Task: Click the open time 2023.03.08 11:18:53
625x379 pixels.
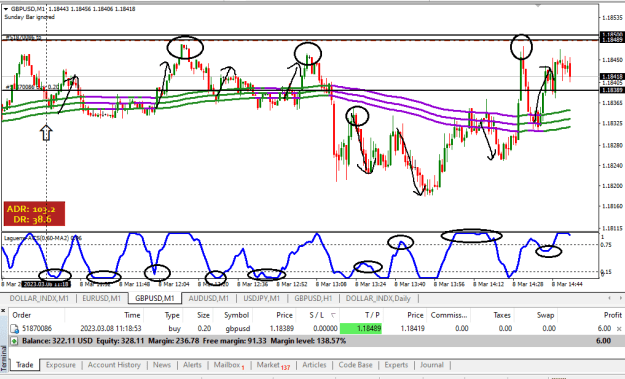Action: coord(111,329)
